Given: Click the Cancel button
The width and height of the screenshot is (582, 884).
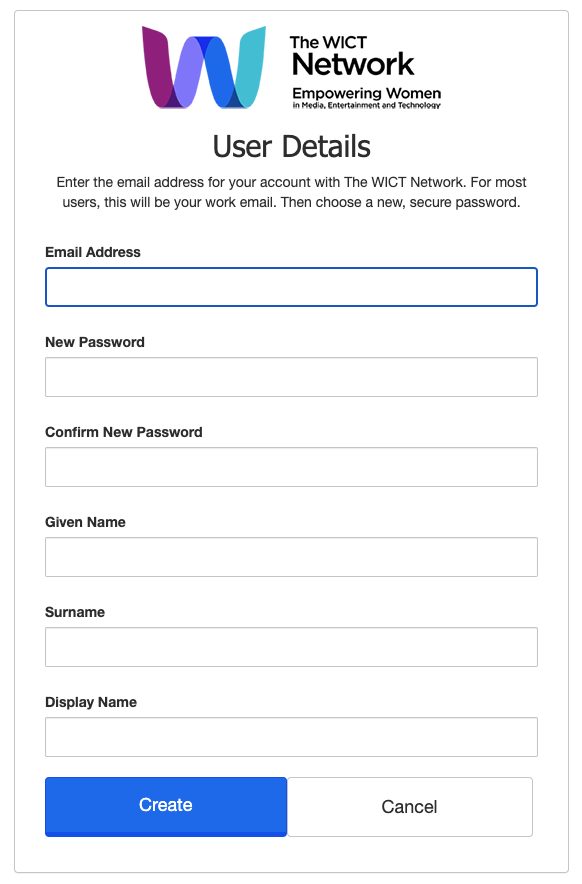Looking at the screenshot, I should tap(409, 807).
